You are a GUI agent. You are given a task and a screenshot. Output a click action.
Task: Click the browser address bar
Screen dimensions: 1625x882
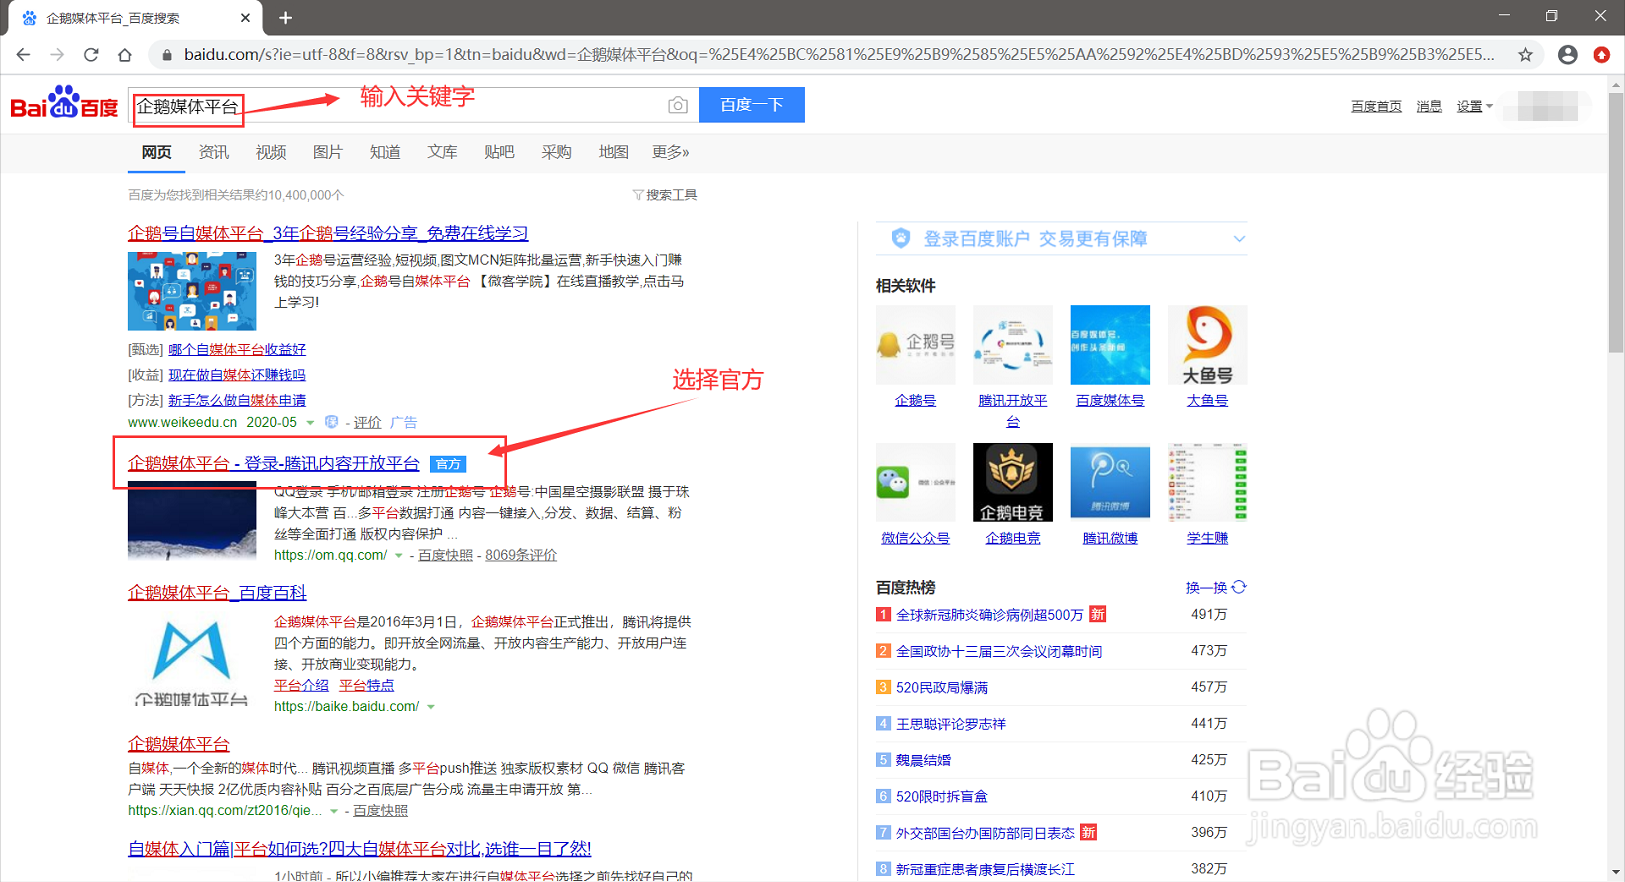coord(838,55)
